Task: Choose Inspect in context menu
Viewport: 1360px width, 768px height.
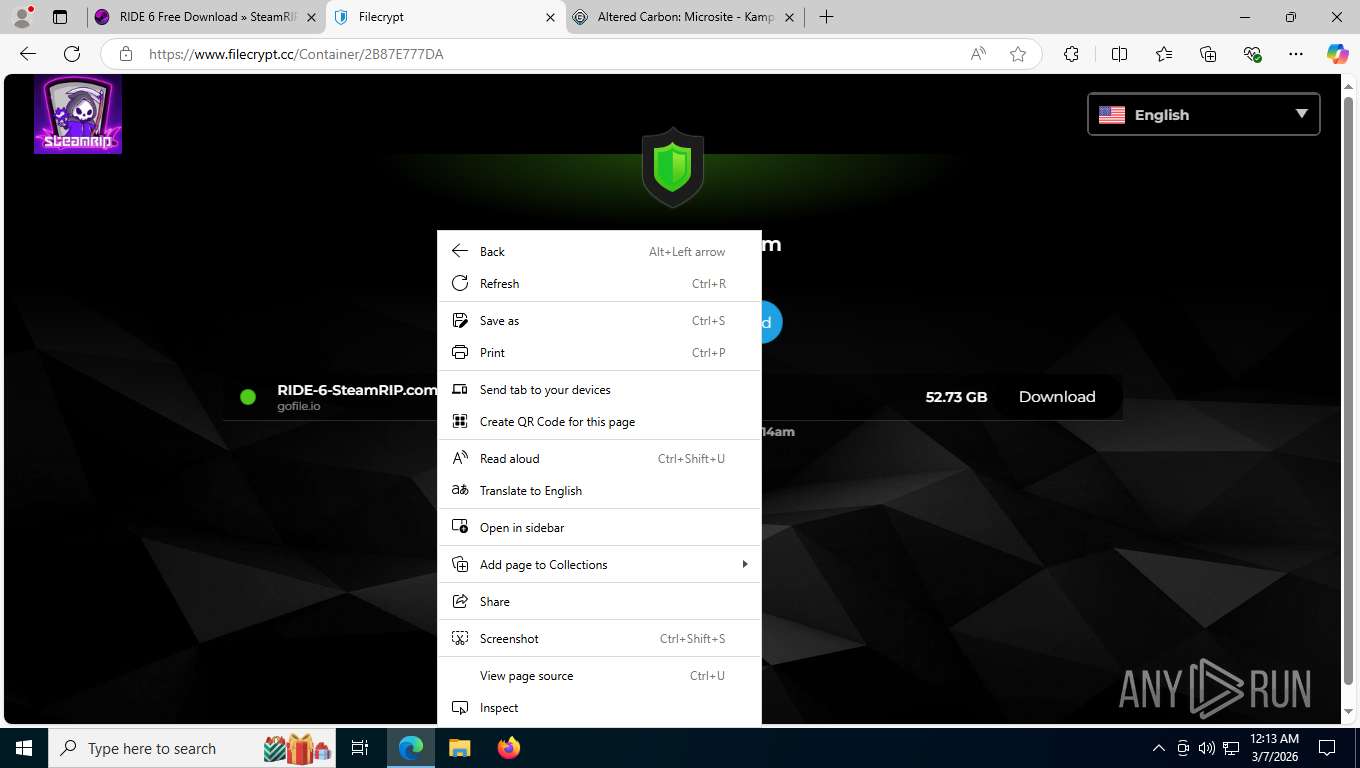Action: pyautogui.click(x=600, y=708)
